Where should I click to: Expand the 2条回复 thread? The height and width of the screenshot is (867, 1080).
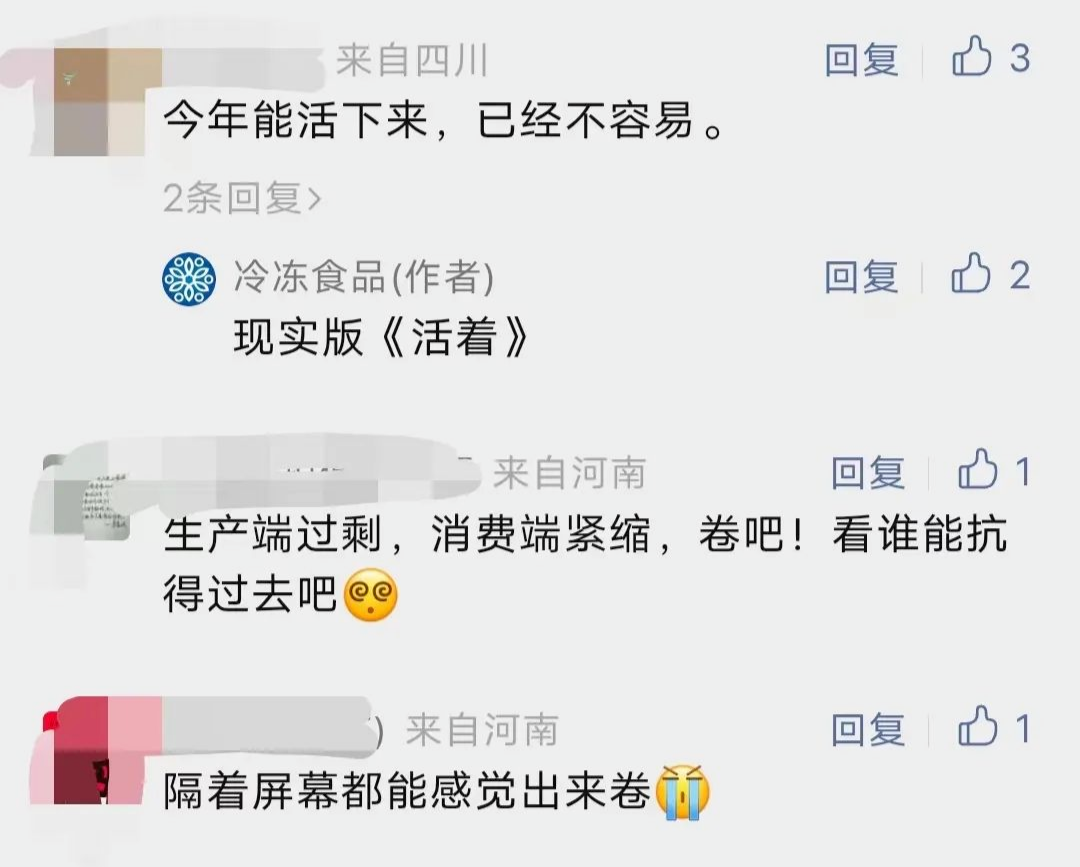[x=242, y=198]
